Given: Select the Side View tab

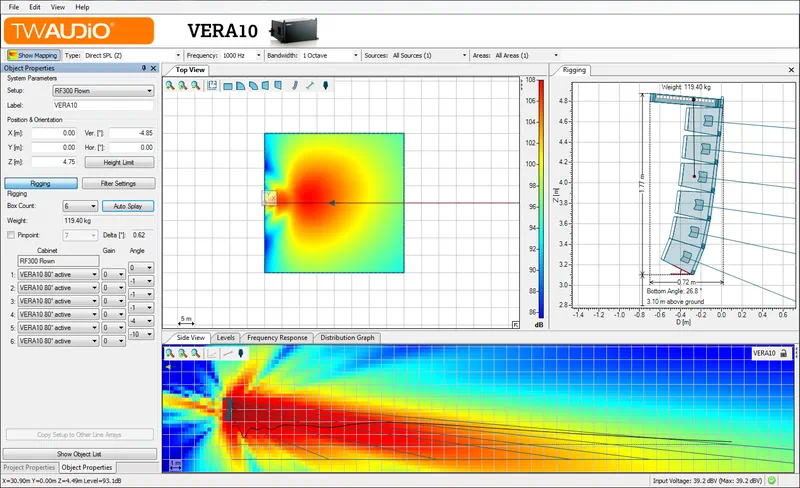Looking at the screenshot, I should pyautogui.click(x=190, y=337).
